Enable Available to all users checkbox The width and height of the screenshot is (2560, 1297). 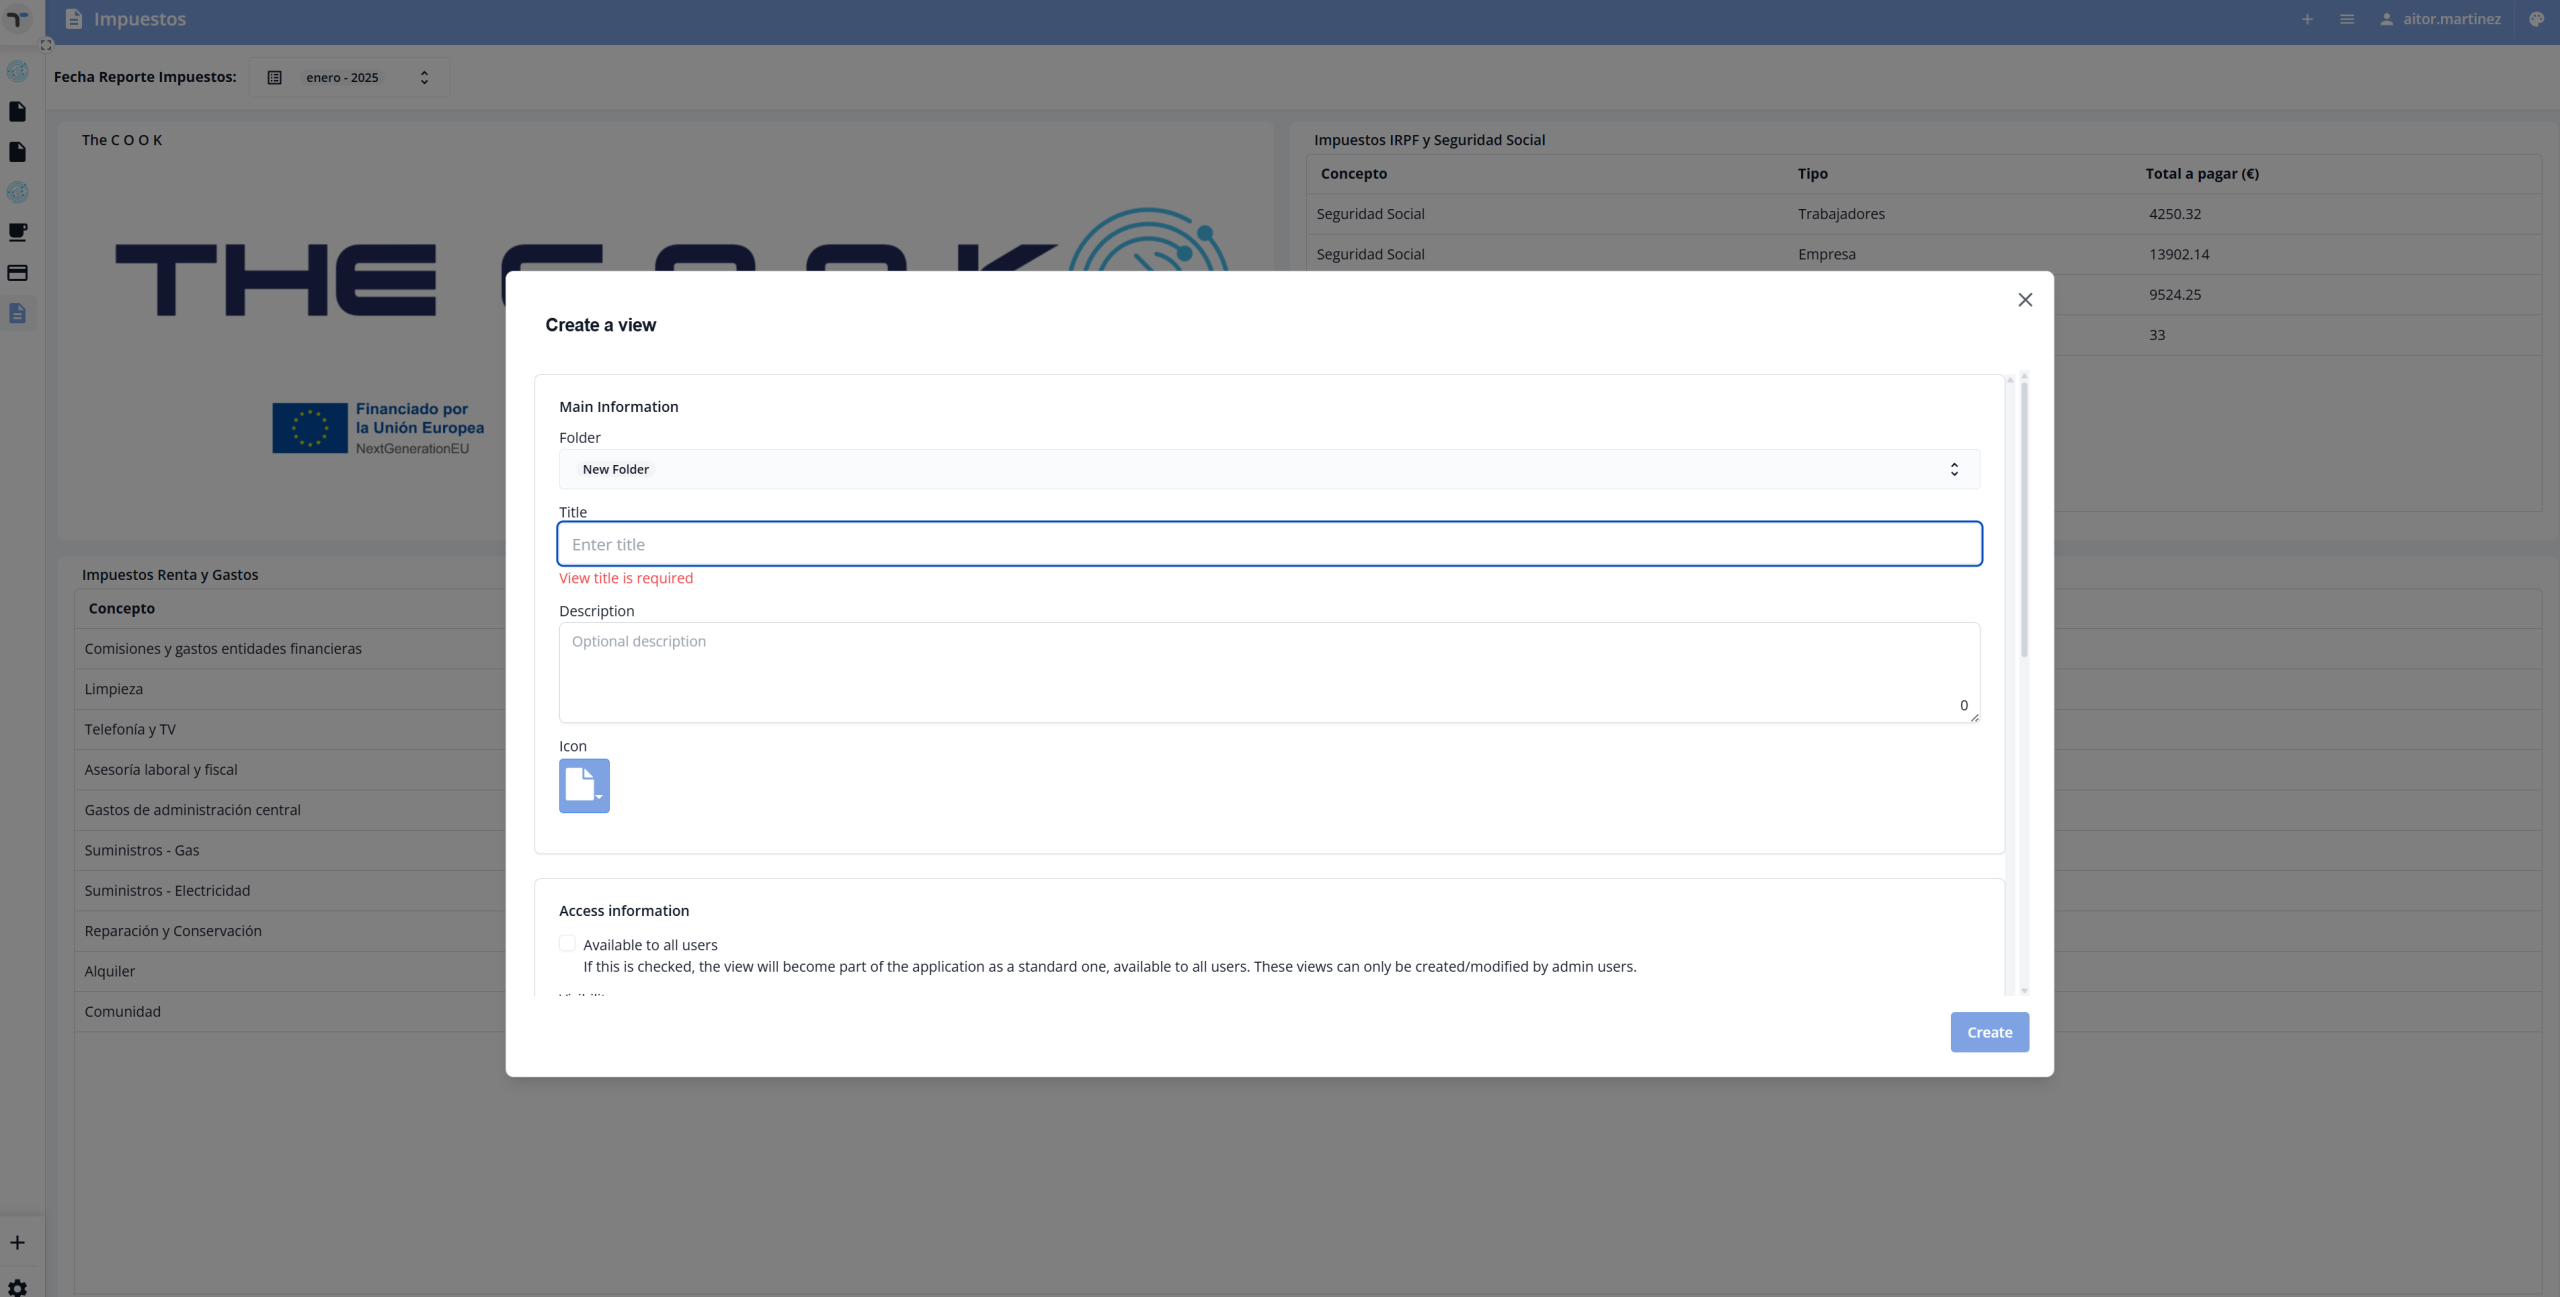coord(567,944)
